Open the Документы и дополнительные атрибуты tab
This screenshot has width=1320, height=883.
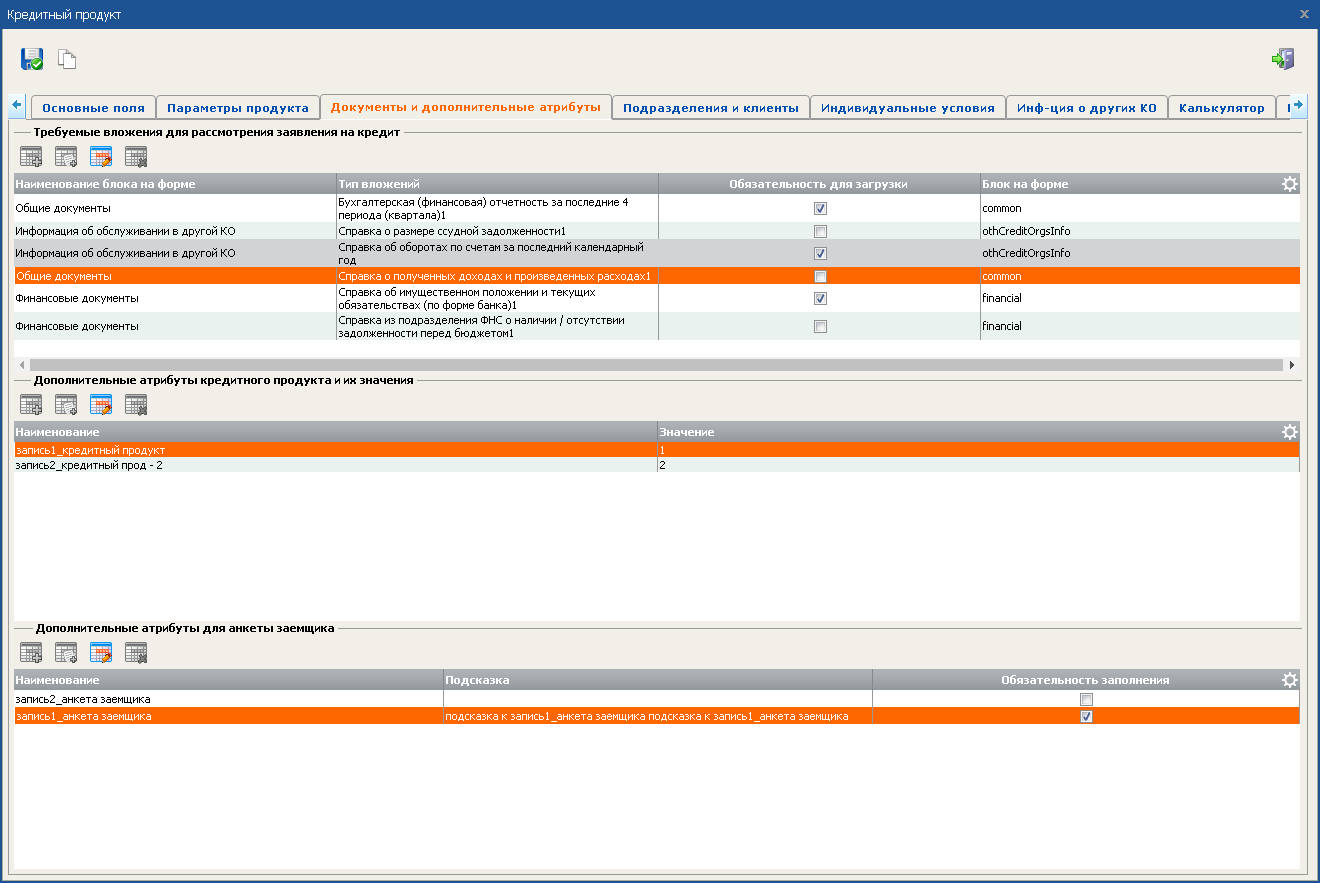coord(466,107)
